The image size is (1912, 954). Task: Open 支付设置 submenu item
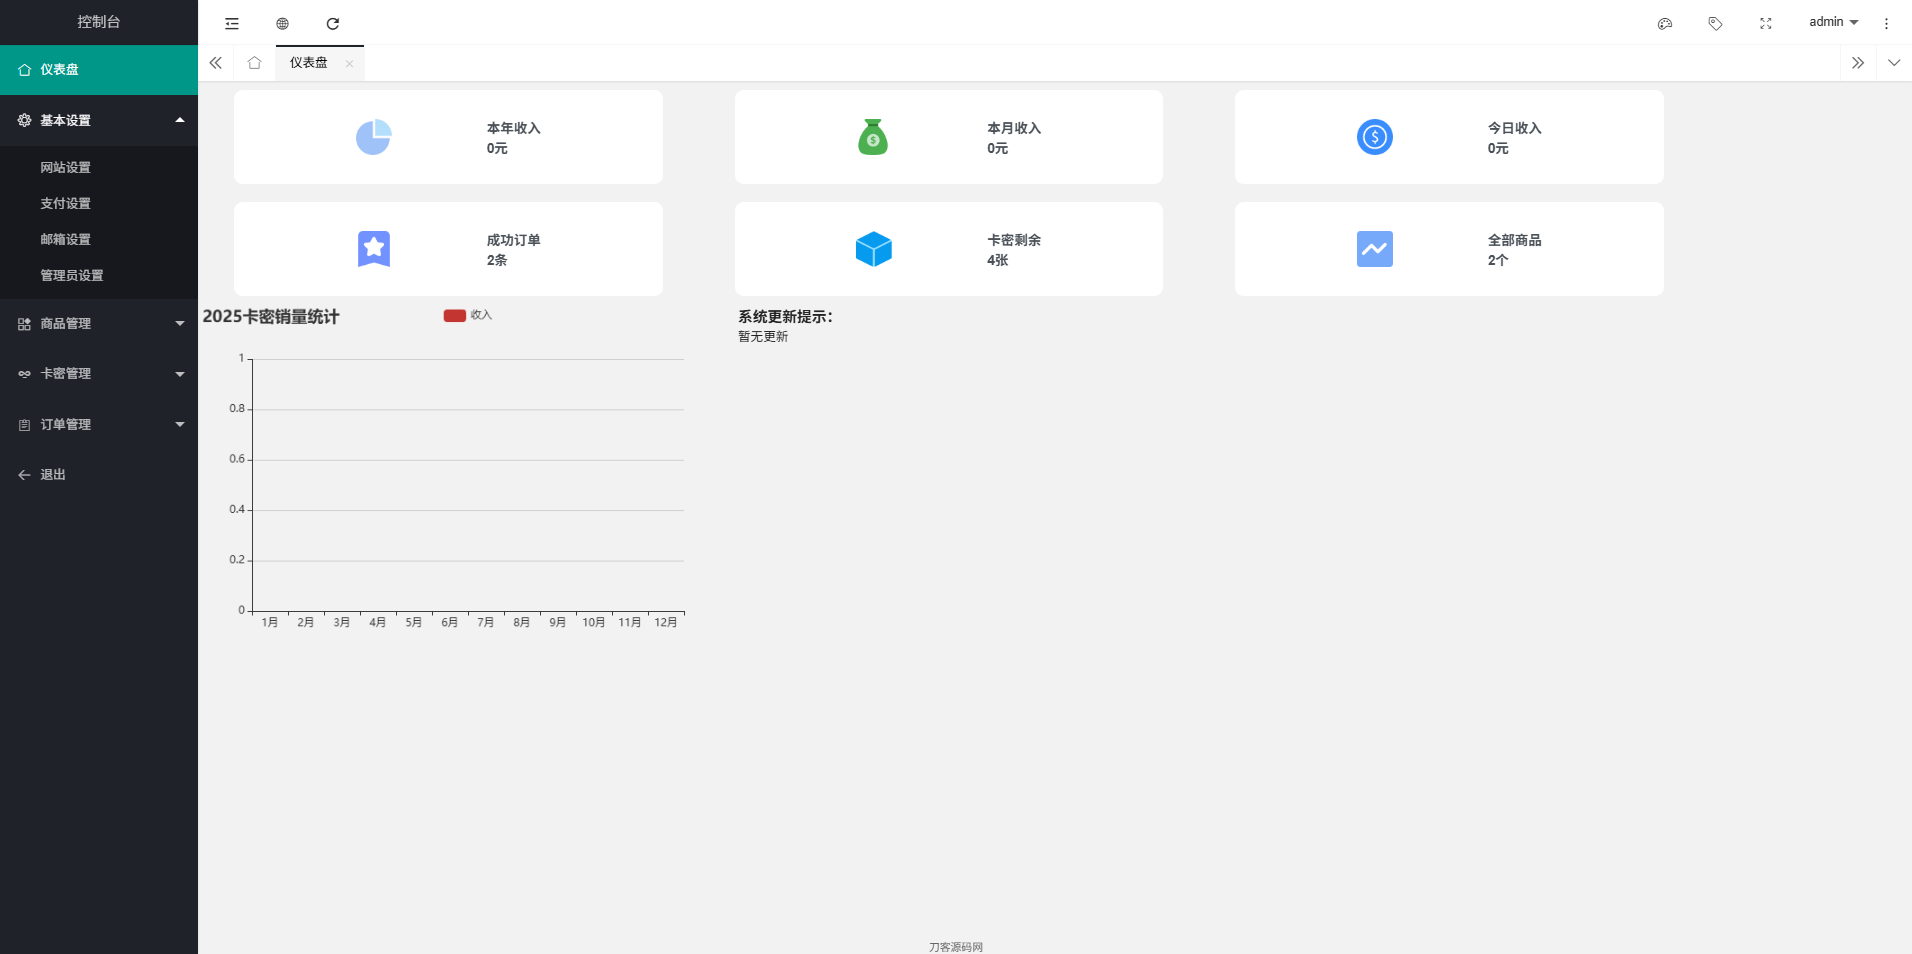tap(66, 203)
